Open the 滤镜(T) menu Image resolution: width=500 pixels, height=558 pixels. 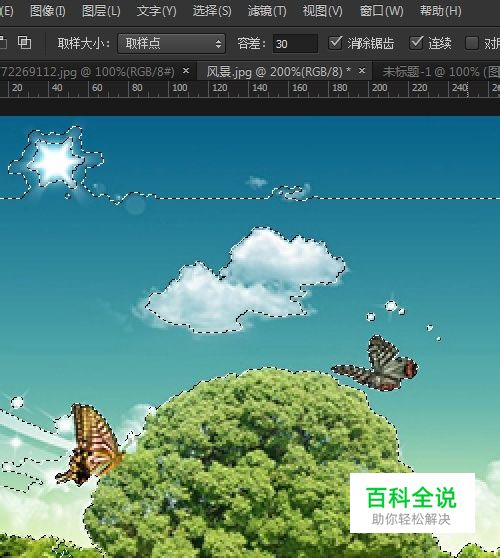(x=267, y=11)
